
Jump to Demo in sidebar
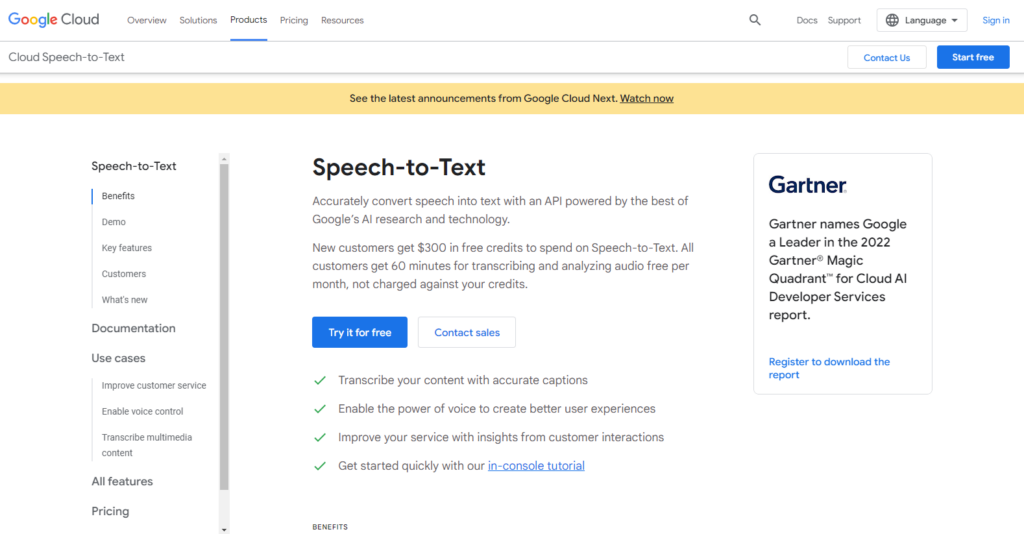pyautogui.click(x=114, y=222)
